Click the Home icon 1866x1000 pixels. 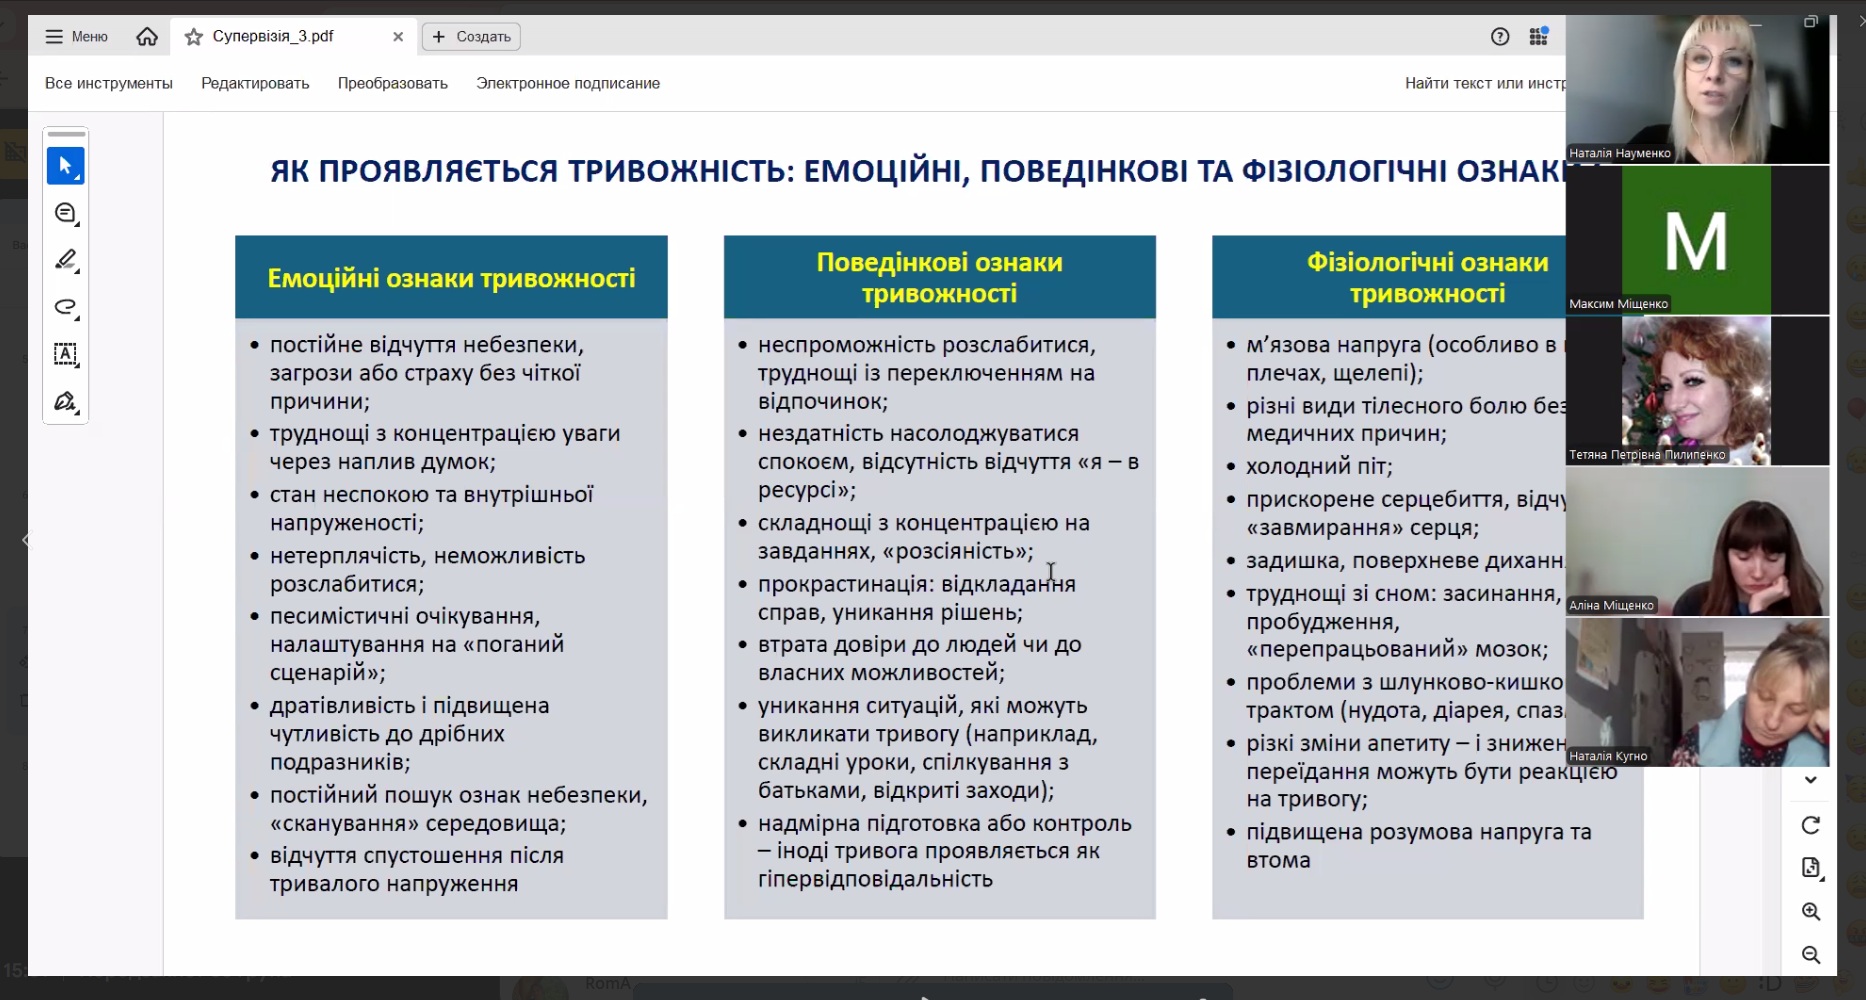(x=147, y=37)
